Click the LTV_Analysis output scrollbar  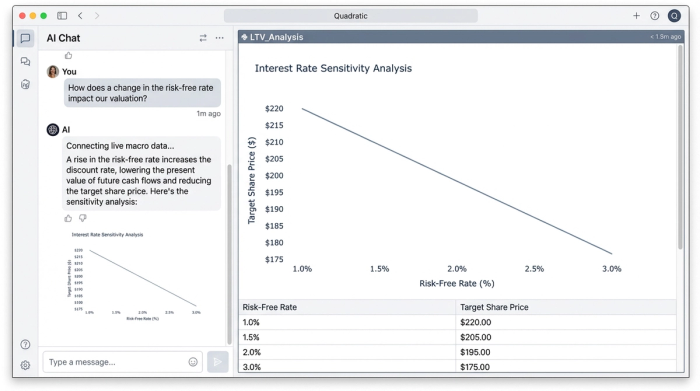pyautogui.click(x=680, y=147)
